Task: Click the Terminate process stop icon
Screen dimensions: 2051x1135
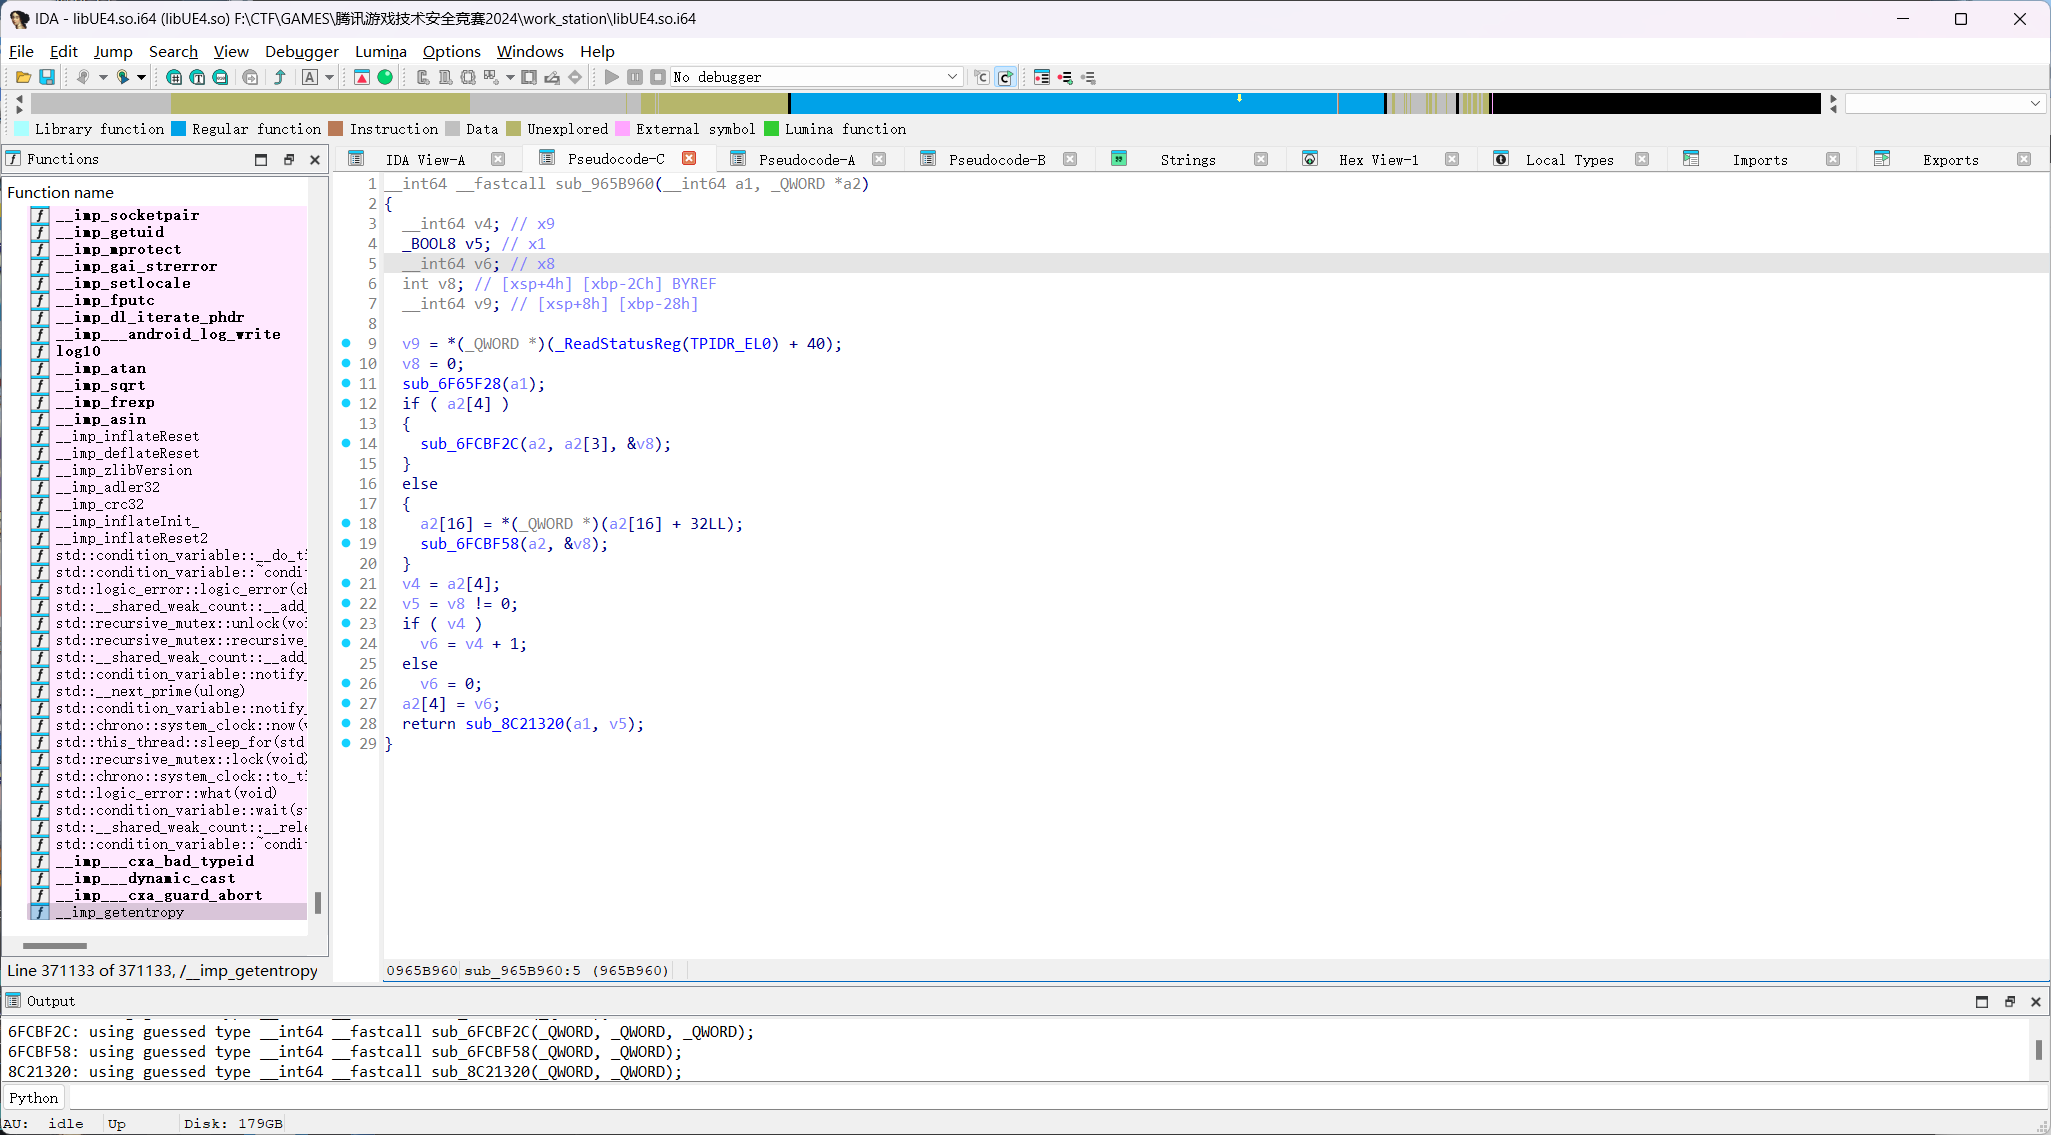Action: [x=658, y=77]
